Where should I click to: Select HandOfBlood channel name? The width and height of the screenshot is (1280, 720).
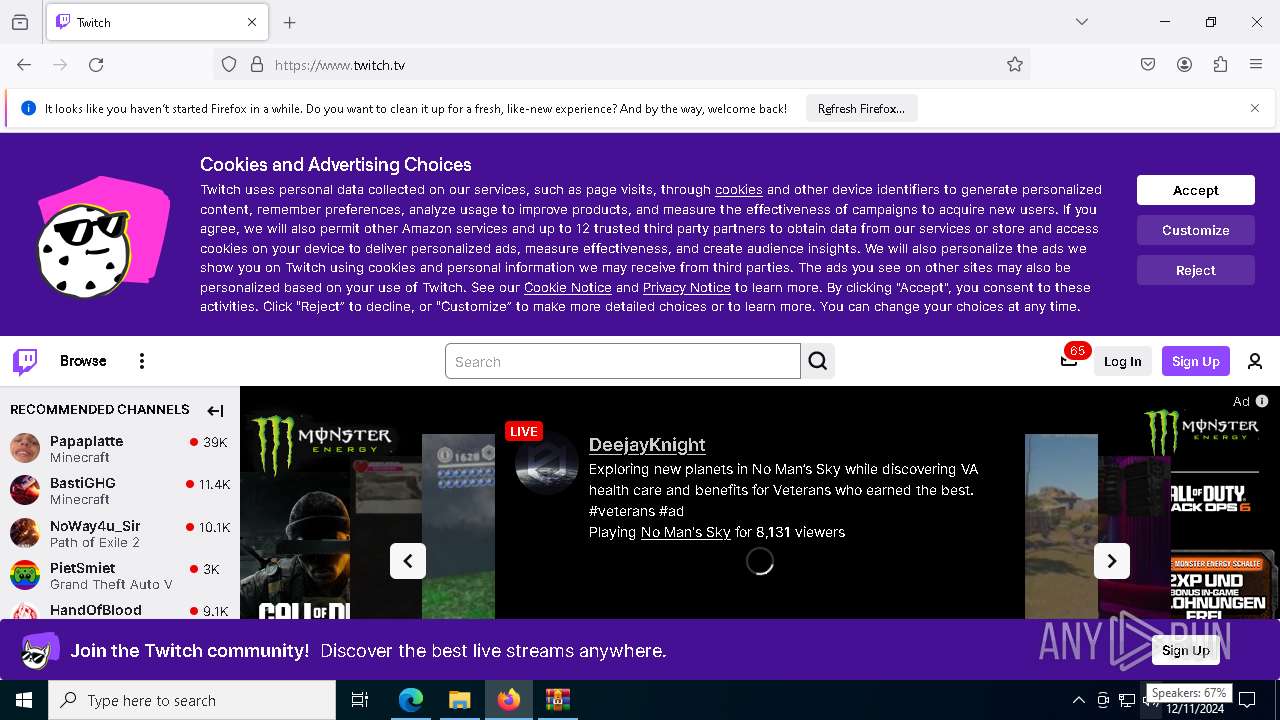96,610
